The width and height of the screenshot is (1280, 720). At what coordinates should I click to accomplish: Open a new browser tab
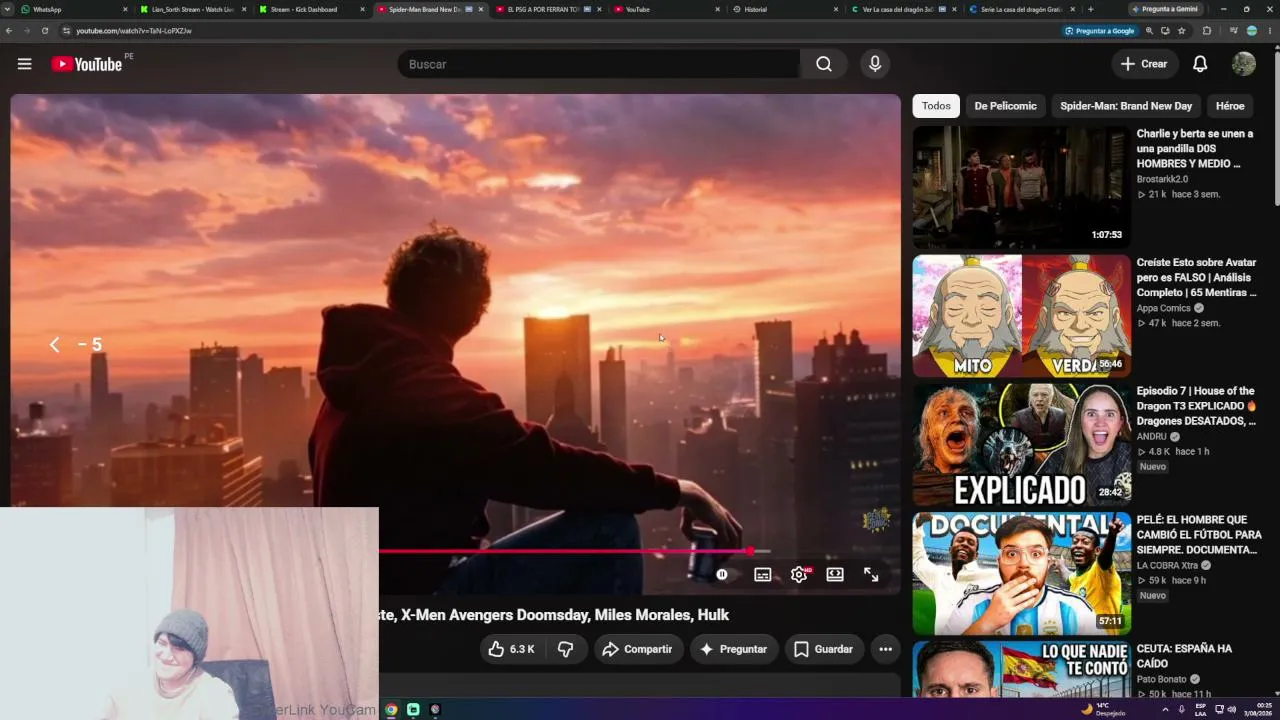click(1090, 9)
